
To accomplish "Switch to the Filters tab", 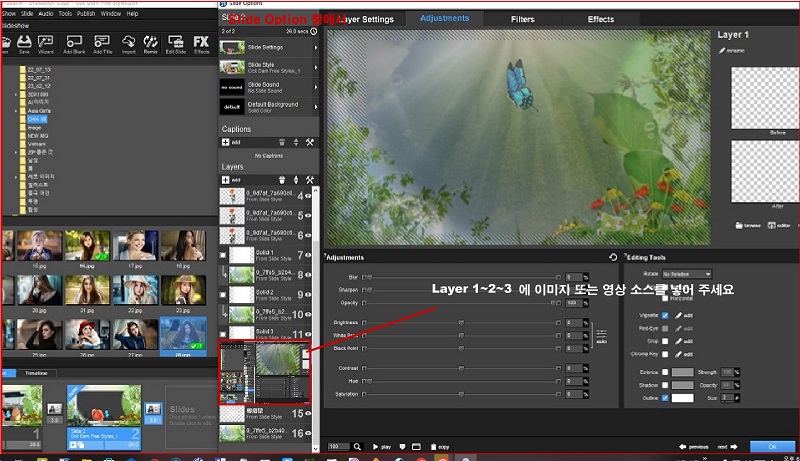I will pos(522,19).
